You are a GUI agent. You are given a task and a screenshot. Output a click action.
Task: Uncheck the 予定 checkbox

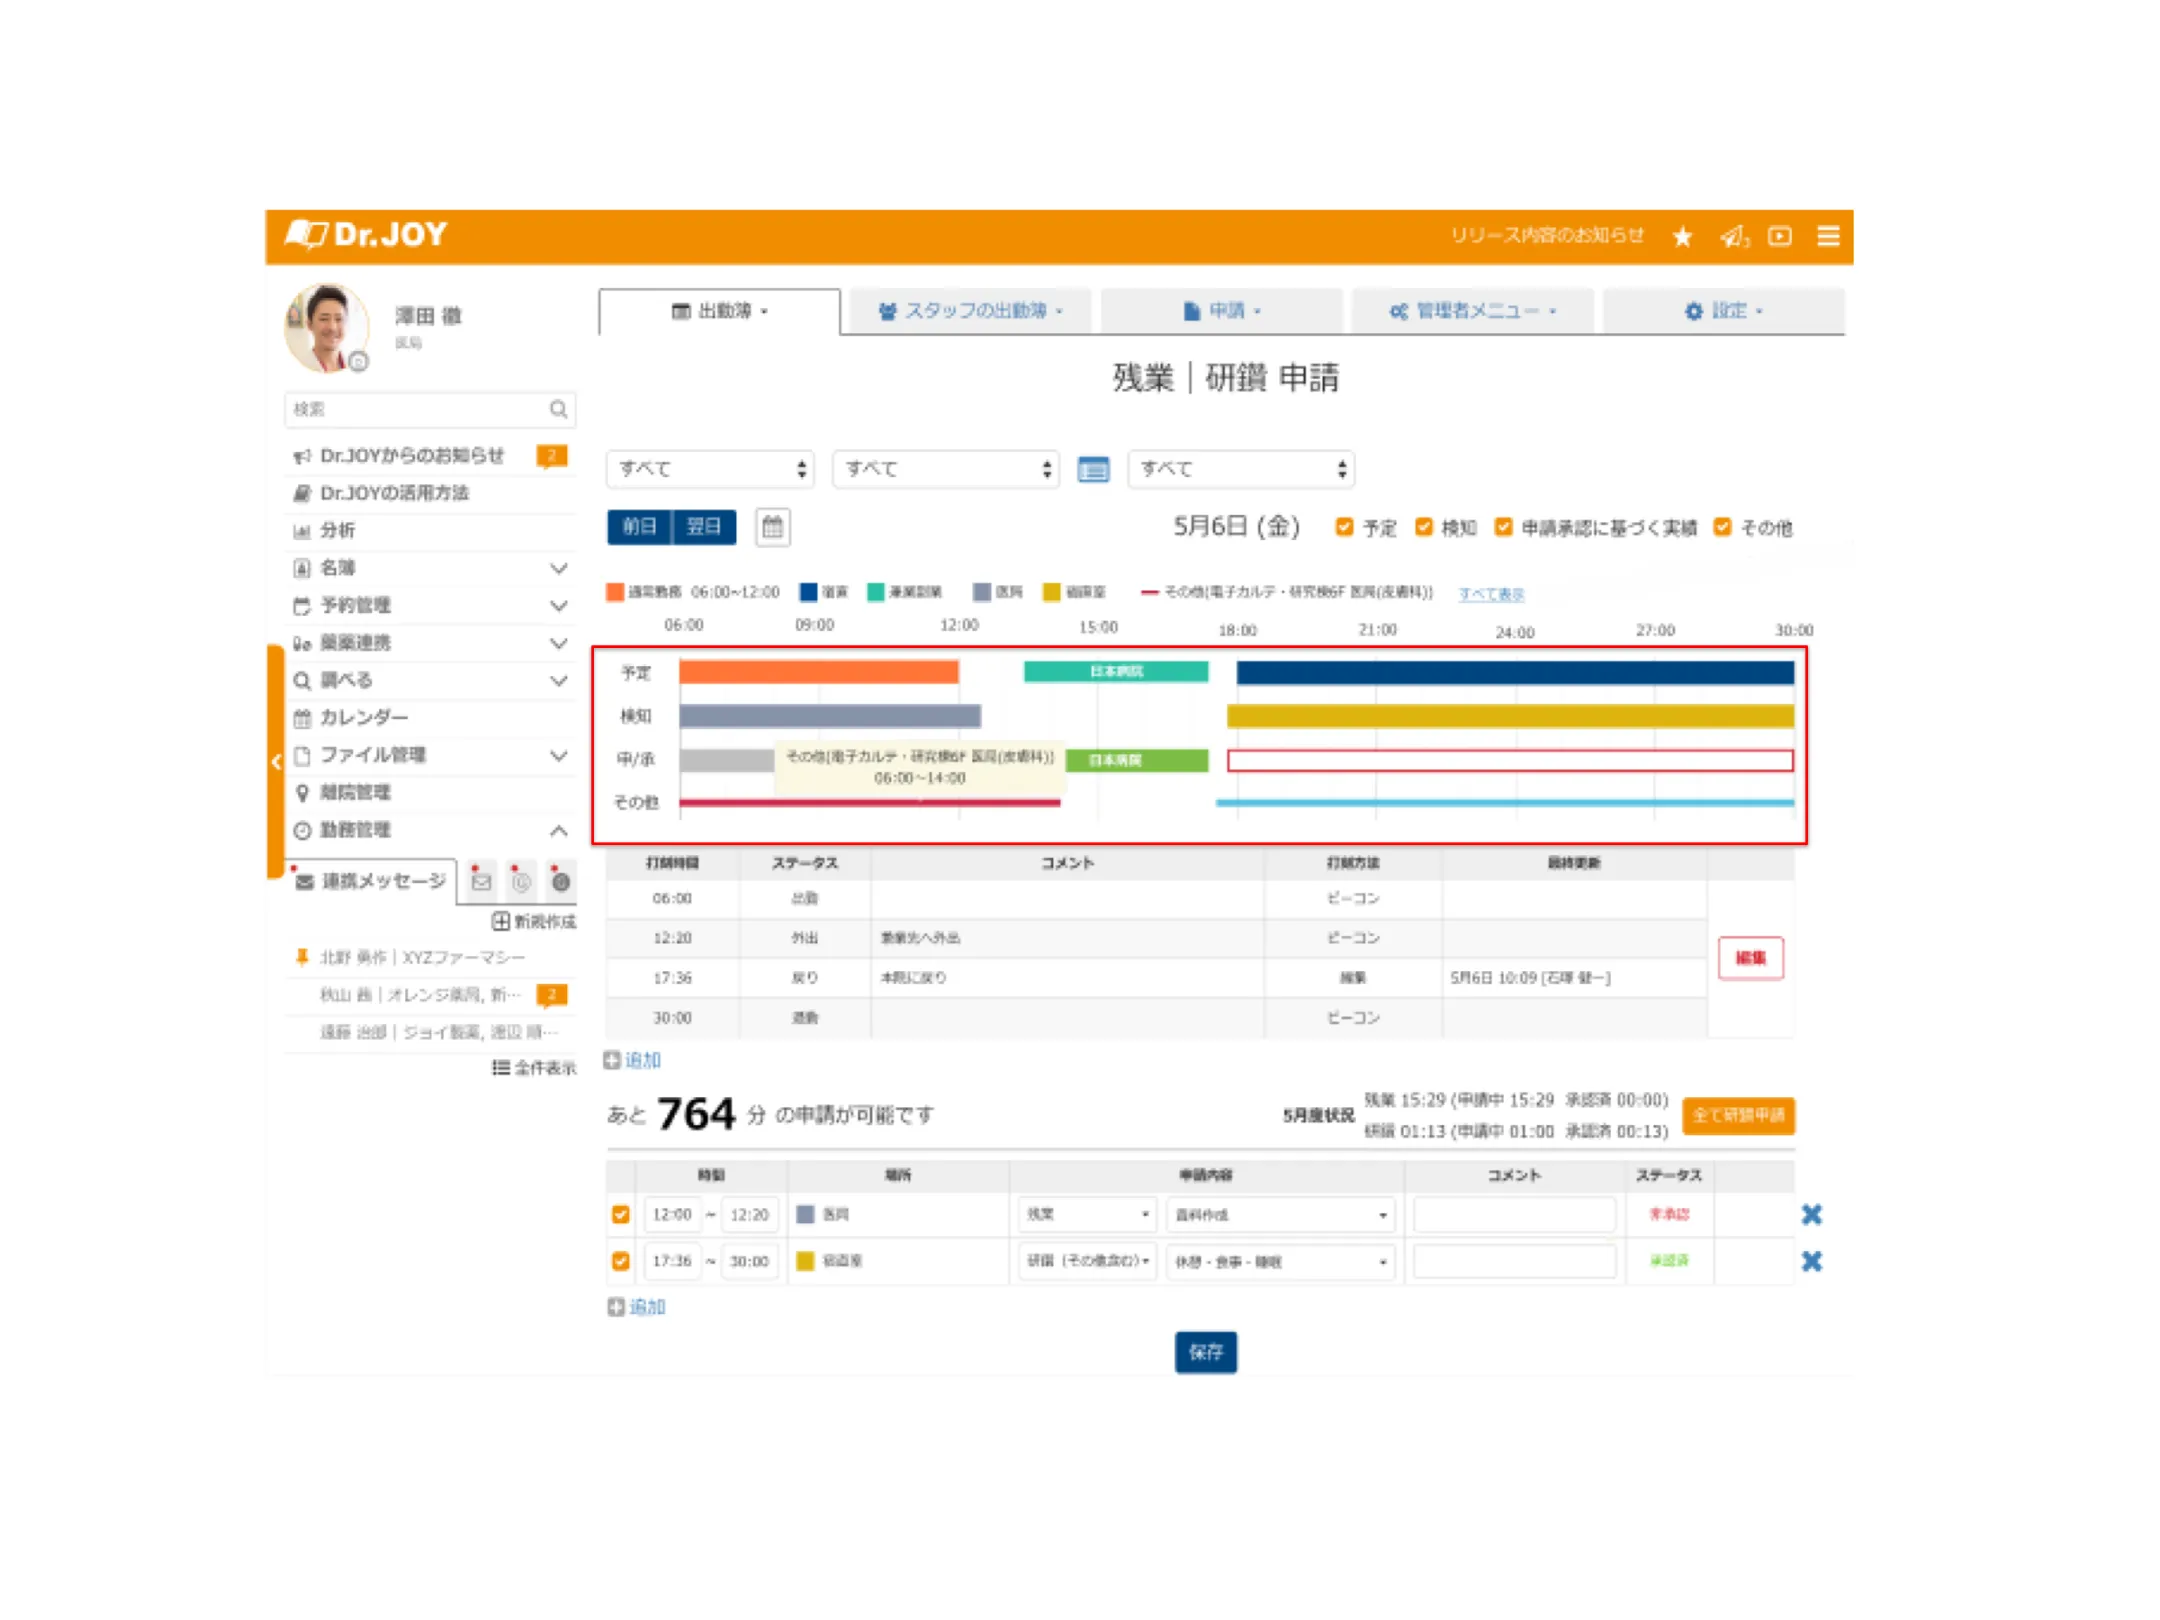(x=1344, y=527)
